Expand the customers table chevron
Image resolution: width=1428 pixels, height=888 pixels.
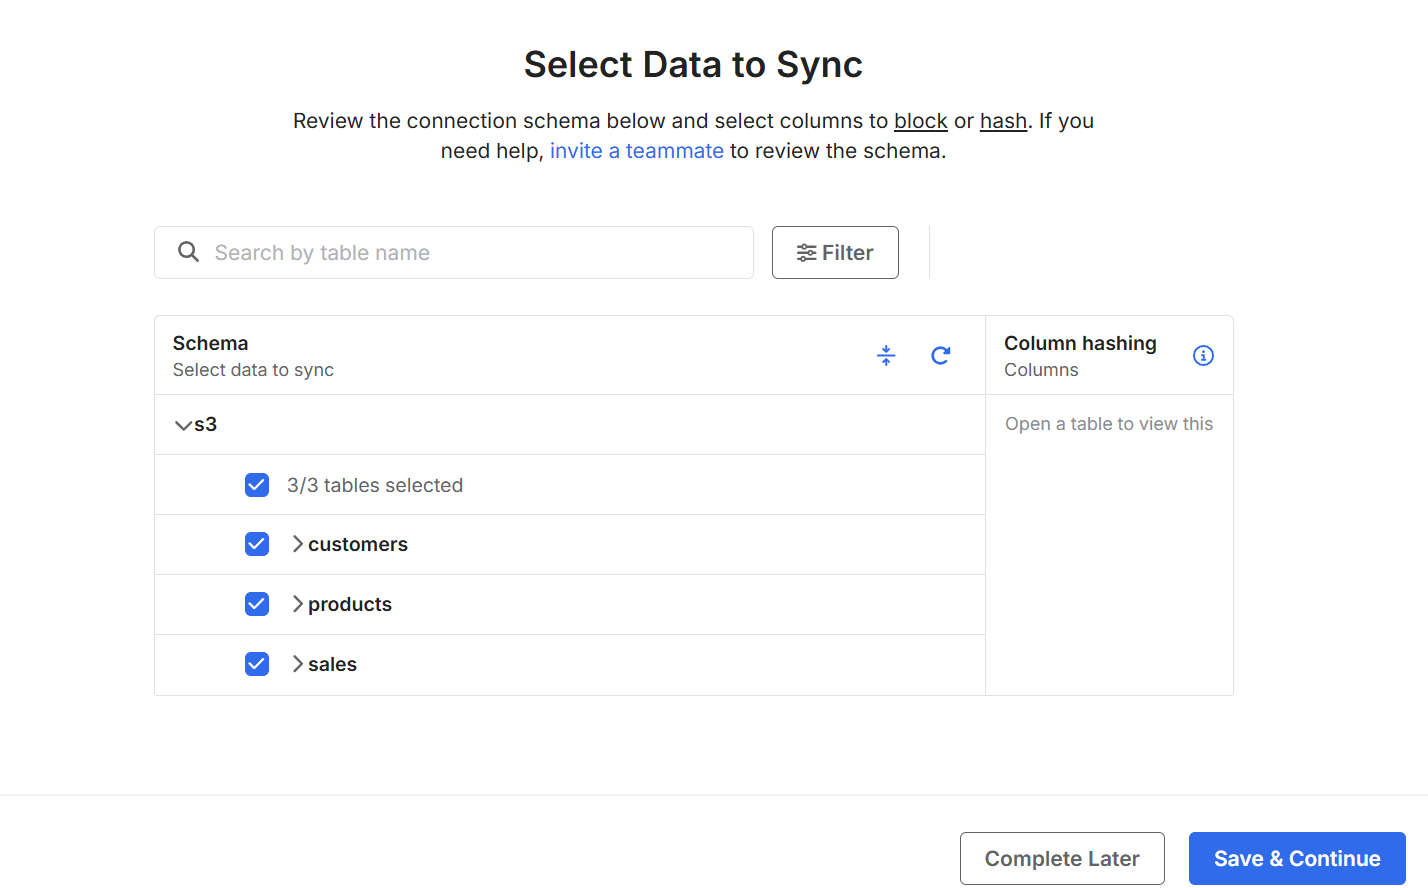297,544
